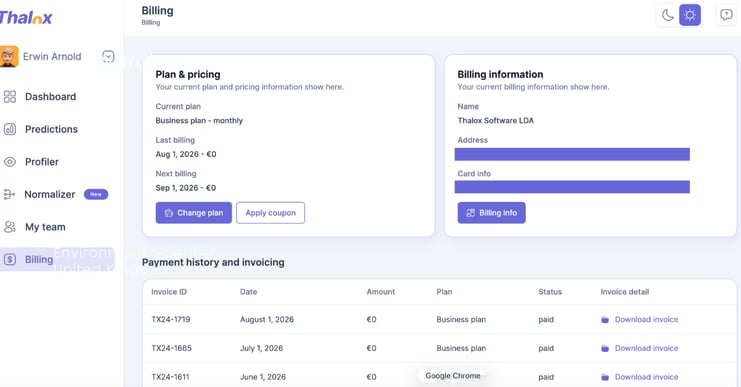
Task: Click the date June 1, 2026
Action: [x=263, y=377]
